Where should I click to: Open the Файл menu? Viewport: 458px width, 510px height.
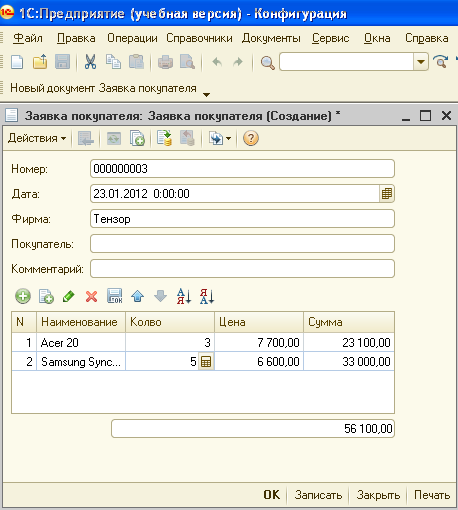click(28, 38)
